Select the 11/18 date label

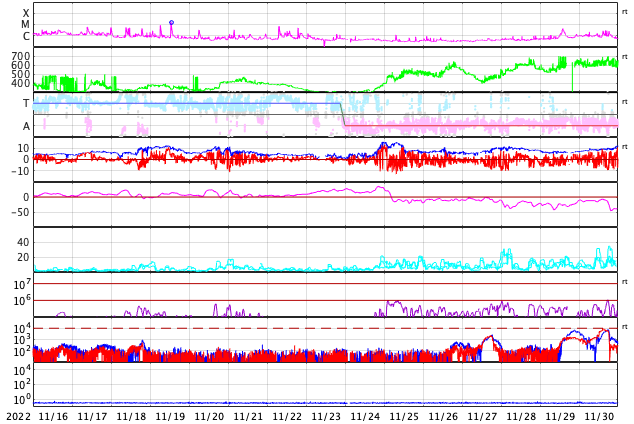131,417
